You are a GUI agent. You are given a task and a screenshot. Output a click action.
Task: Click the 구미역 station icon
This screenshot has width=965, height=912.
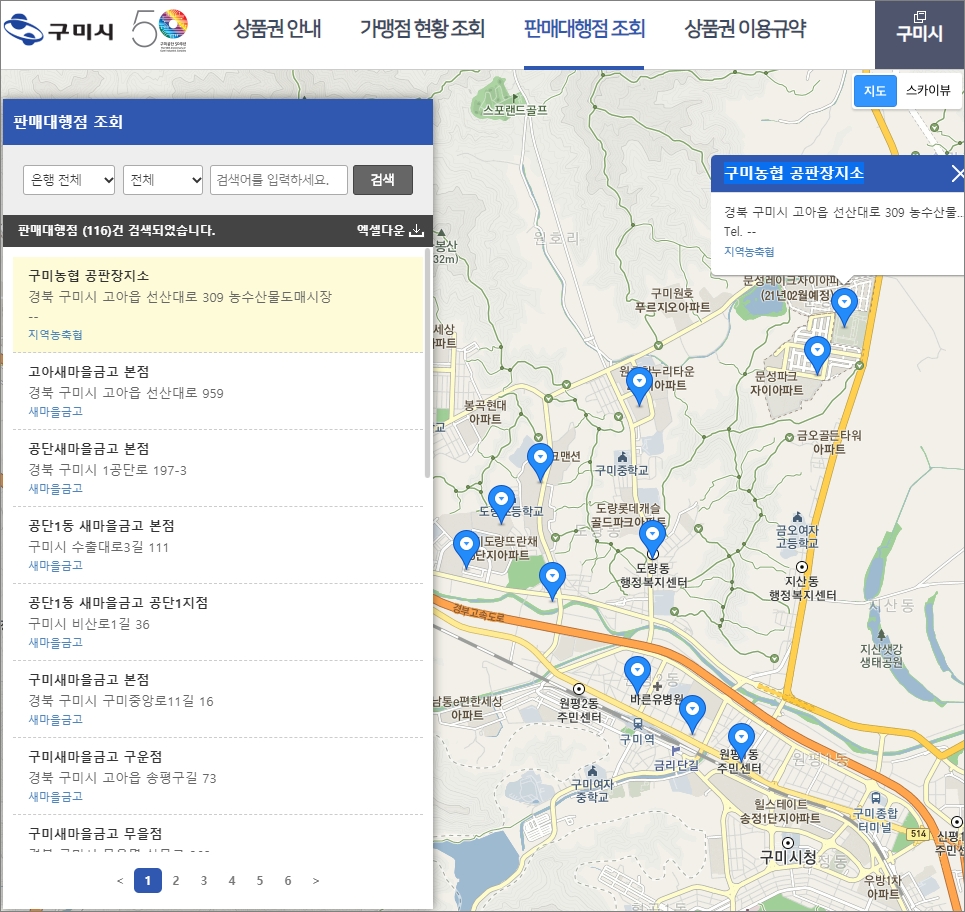[x=638, y=724]
